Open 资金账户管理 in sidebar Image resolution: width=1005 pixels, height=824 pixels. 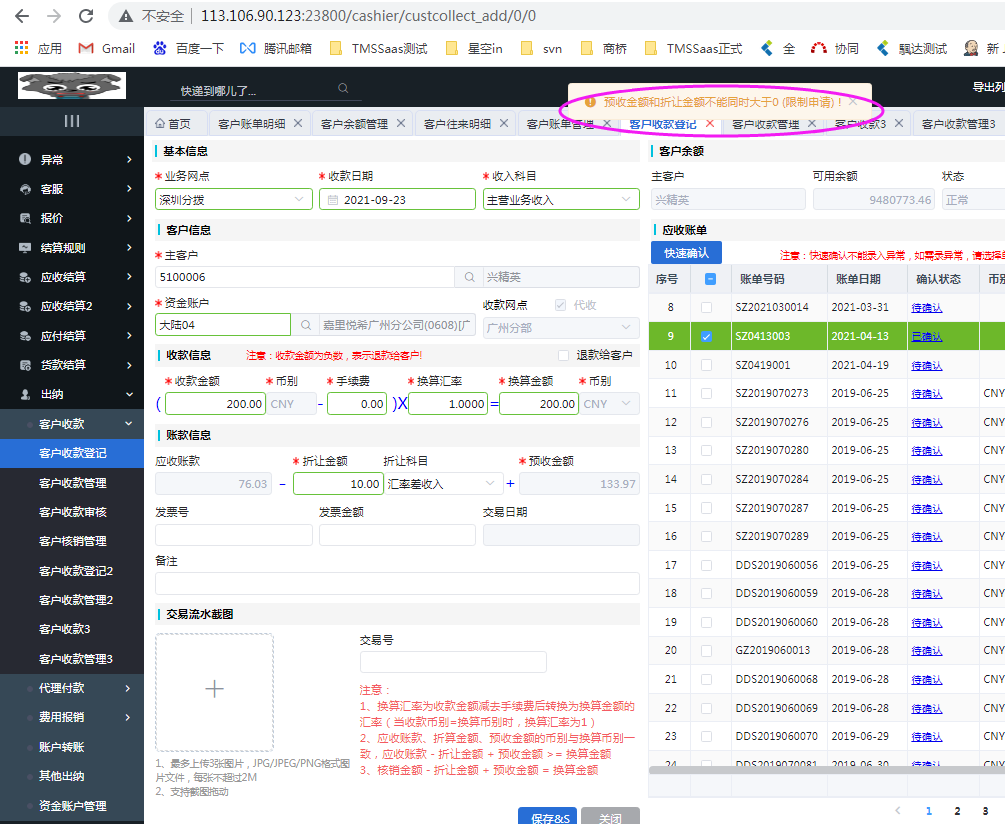(72, 806)
